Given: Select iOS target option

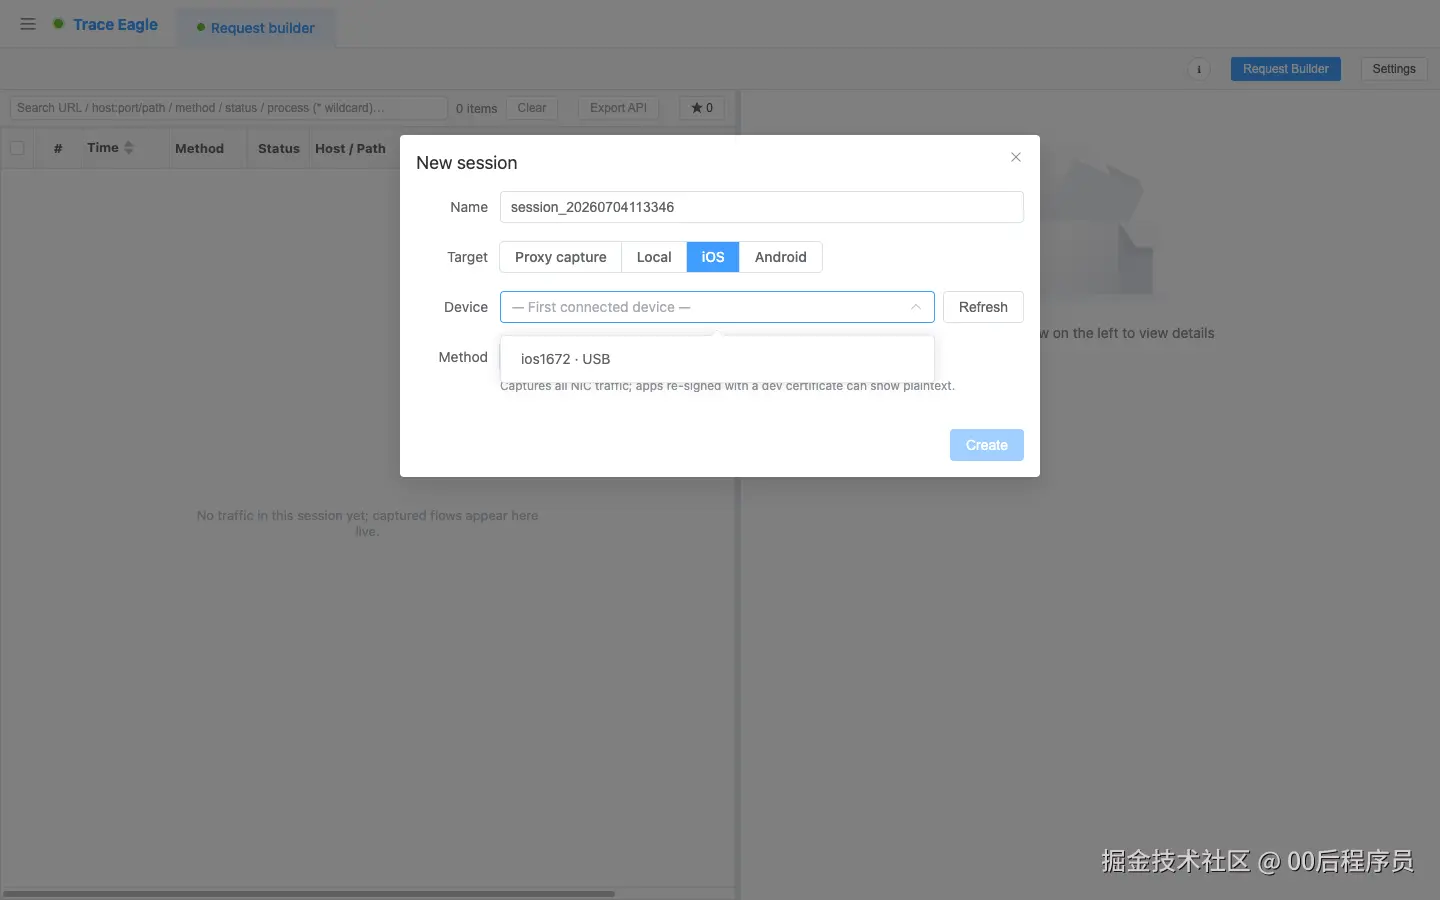Looking at the screenshot, I should tap(712, 257).
